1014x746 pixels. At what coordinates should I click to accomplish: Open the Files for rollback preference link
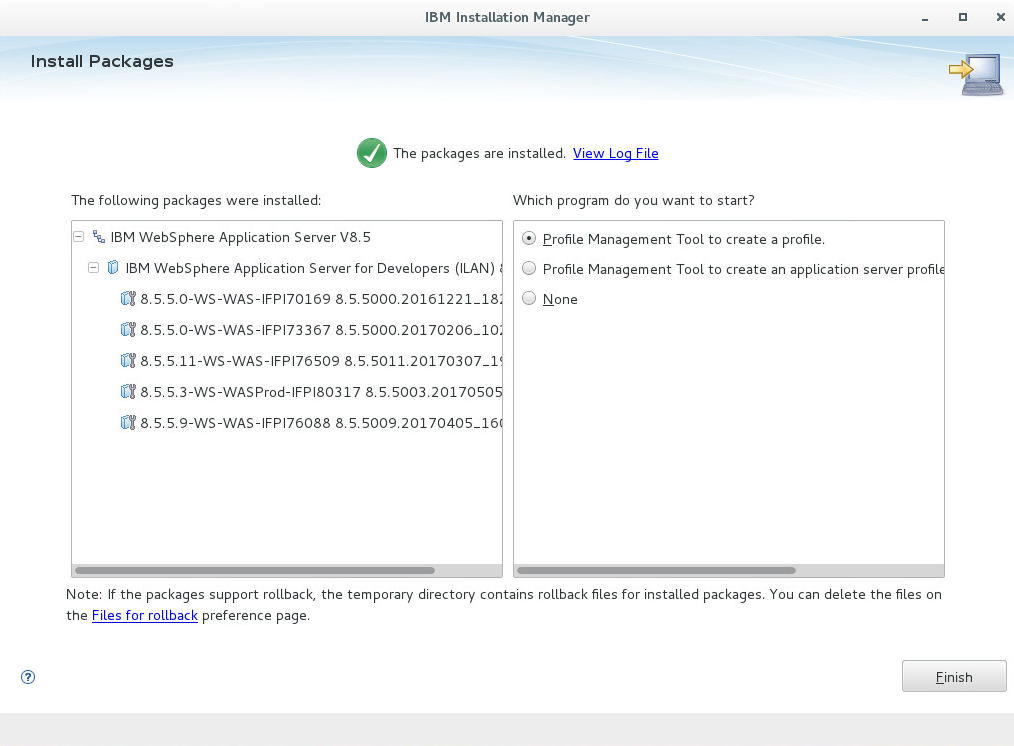coord(145,615)
